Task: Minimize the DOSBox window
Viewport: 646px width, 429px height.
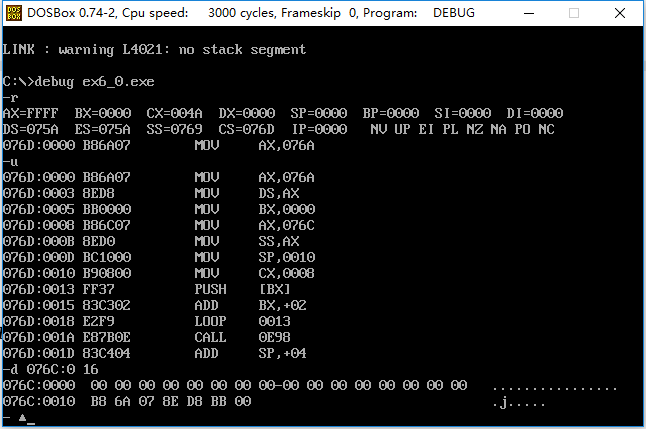Action: [x=529, y=13]
